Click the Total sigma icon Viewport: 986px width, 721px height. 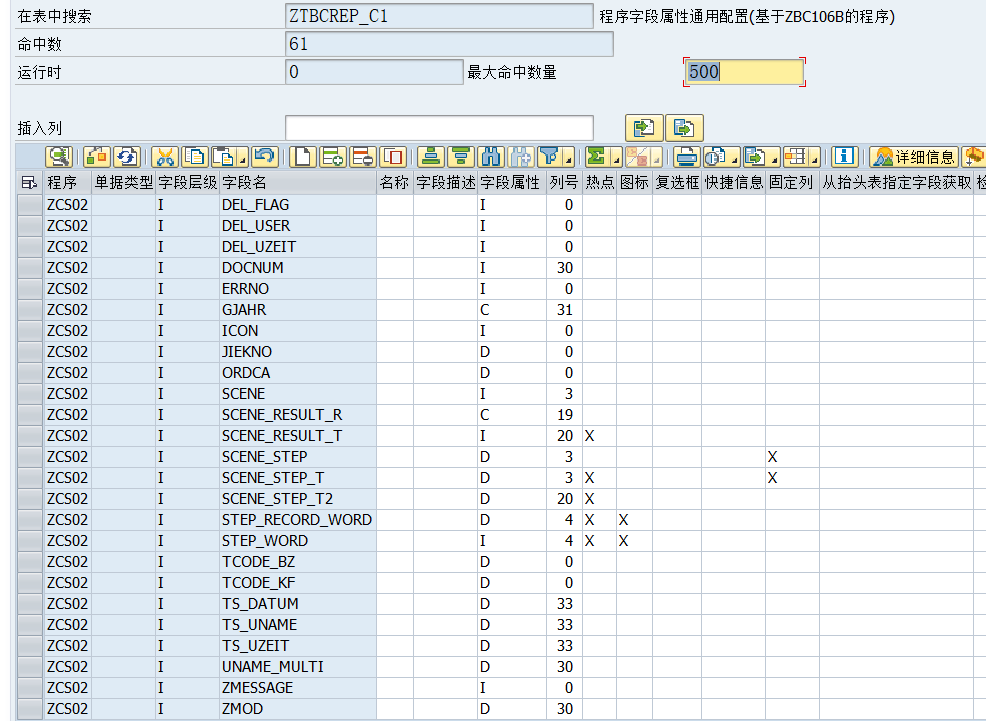[x=596, y=156]
